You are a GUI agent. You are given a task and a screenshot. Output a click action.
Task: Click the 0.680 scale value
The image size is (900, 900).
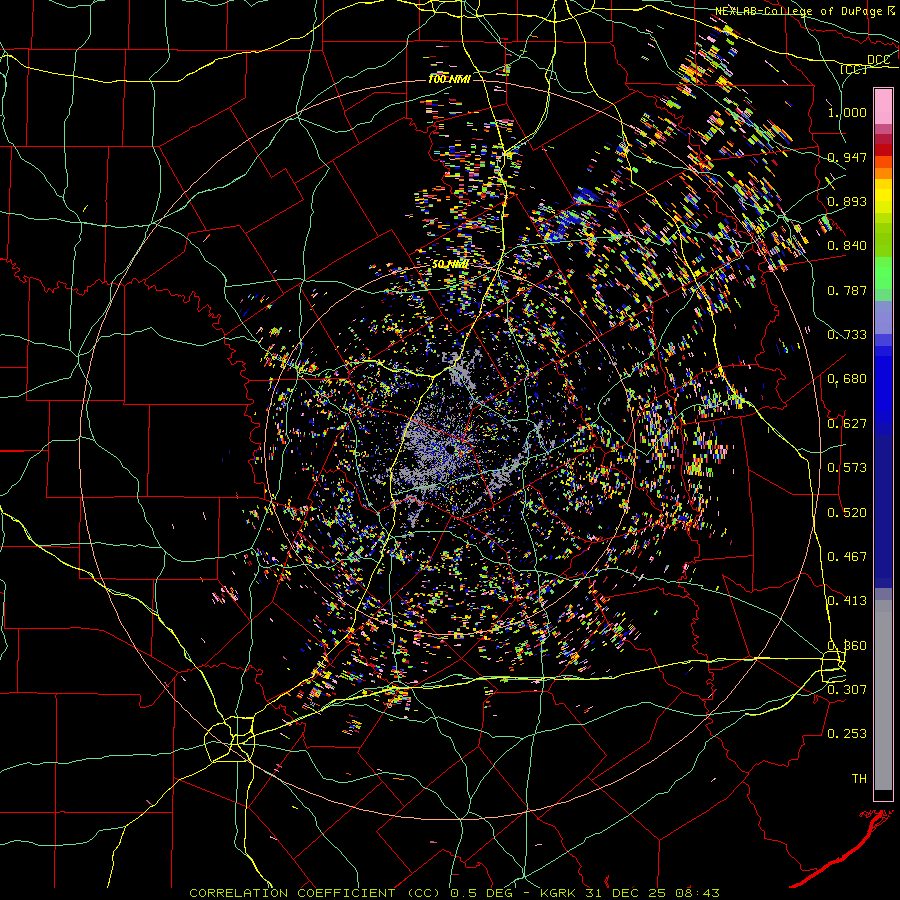847,378
